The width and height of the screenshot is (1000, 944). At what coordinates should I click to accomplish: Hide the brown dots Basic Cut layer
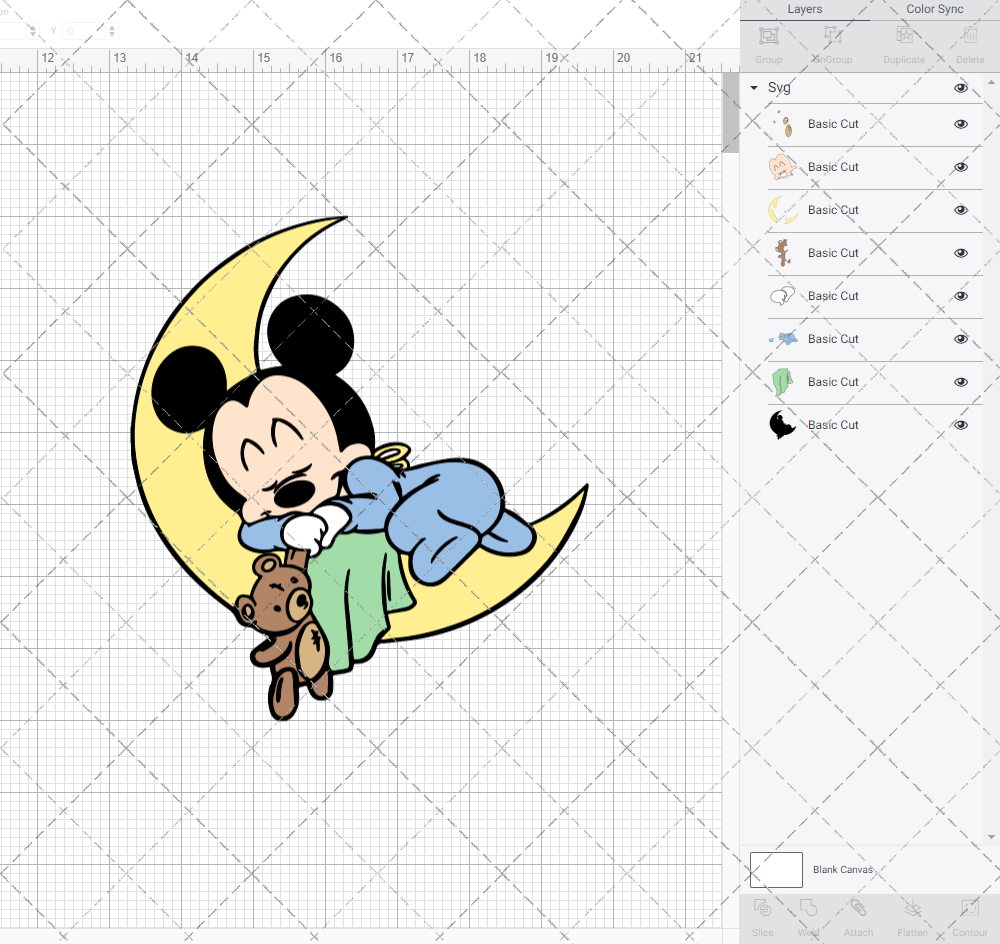point(960,124)
